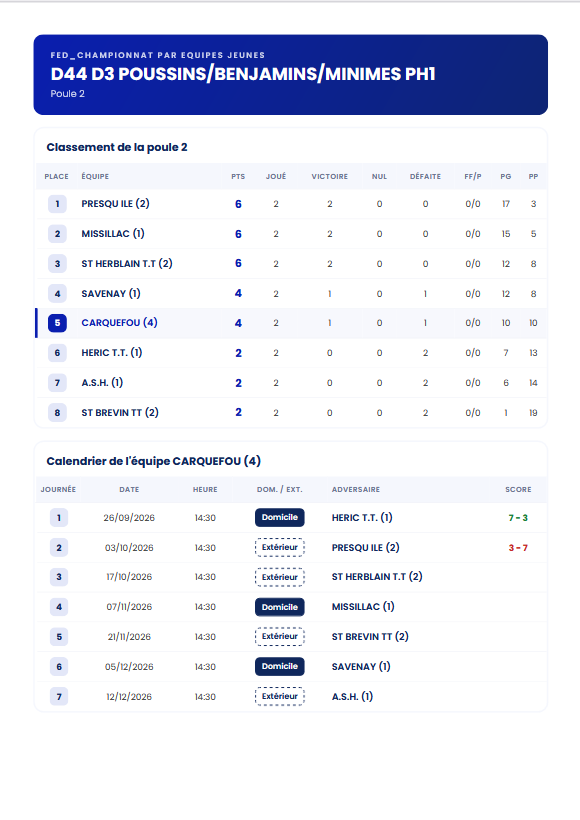Click the Classement de la poule 2 heading
580x820 pixels.
pos(117,147)
